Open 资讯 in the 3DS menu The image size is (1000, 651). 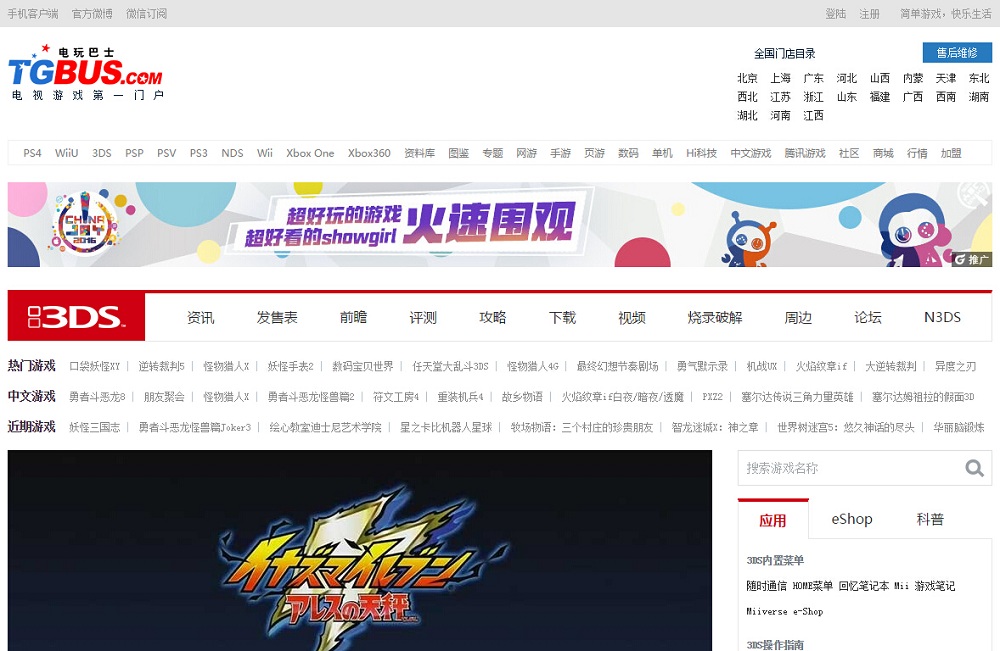point(200,318)
